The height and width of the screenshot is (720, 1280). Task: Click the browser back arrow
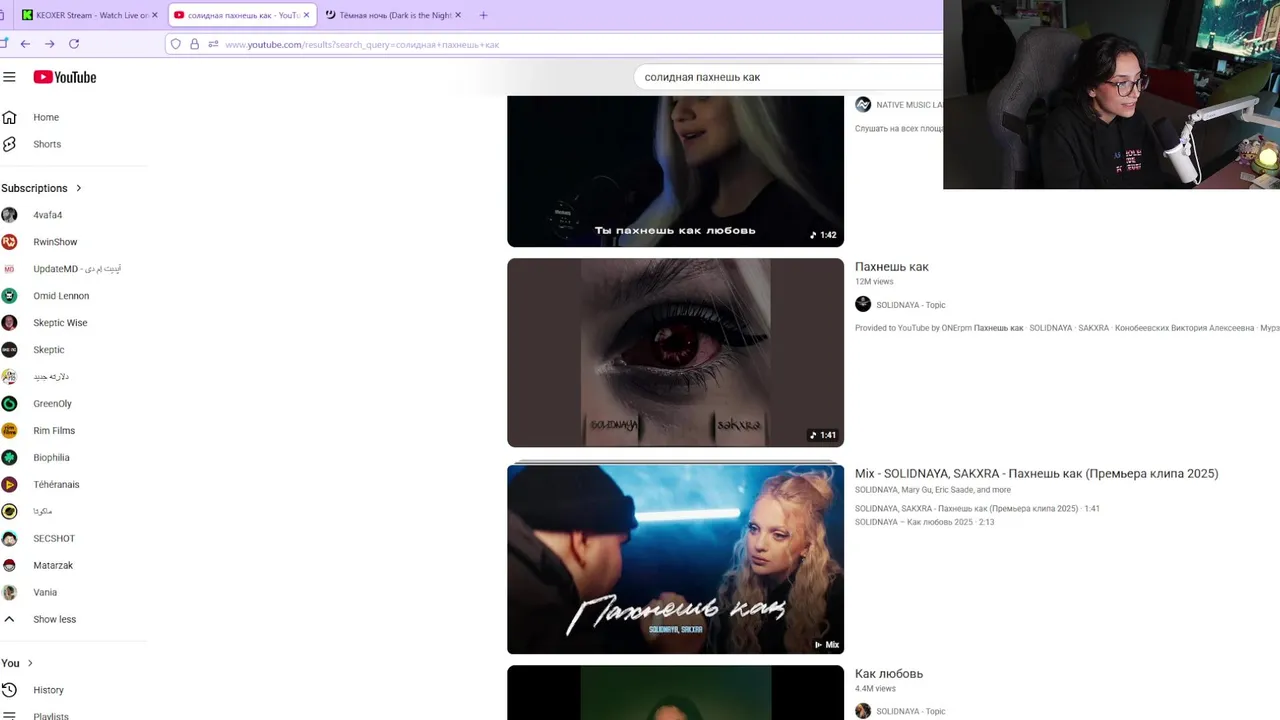25,44
